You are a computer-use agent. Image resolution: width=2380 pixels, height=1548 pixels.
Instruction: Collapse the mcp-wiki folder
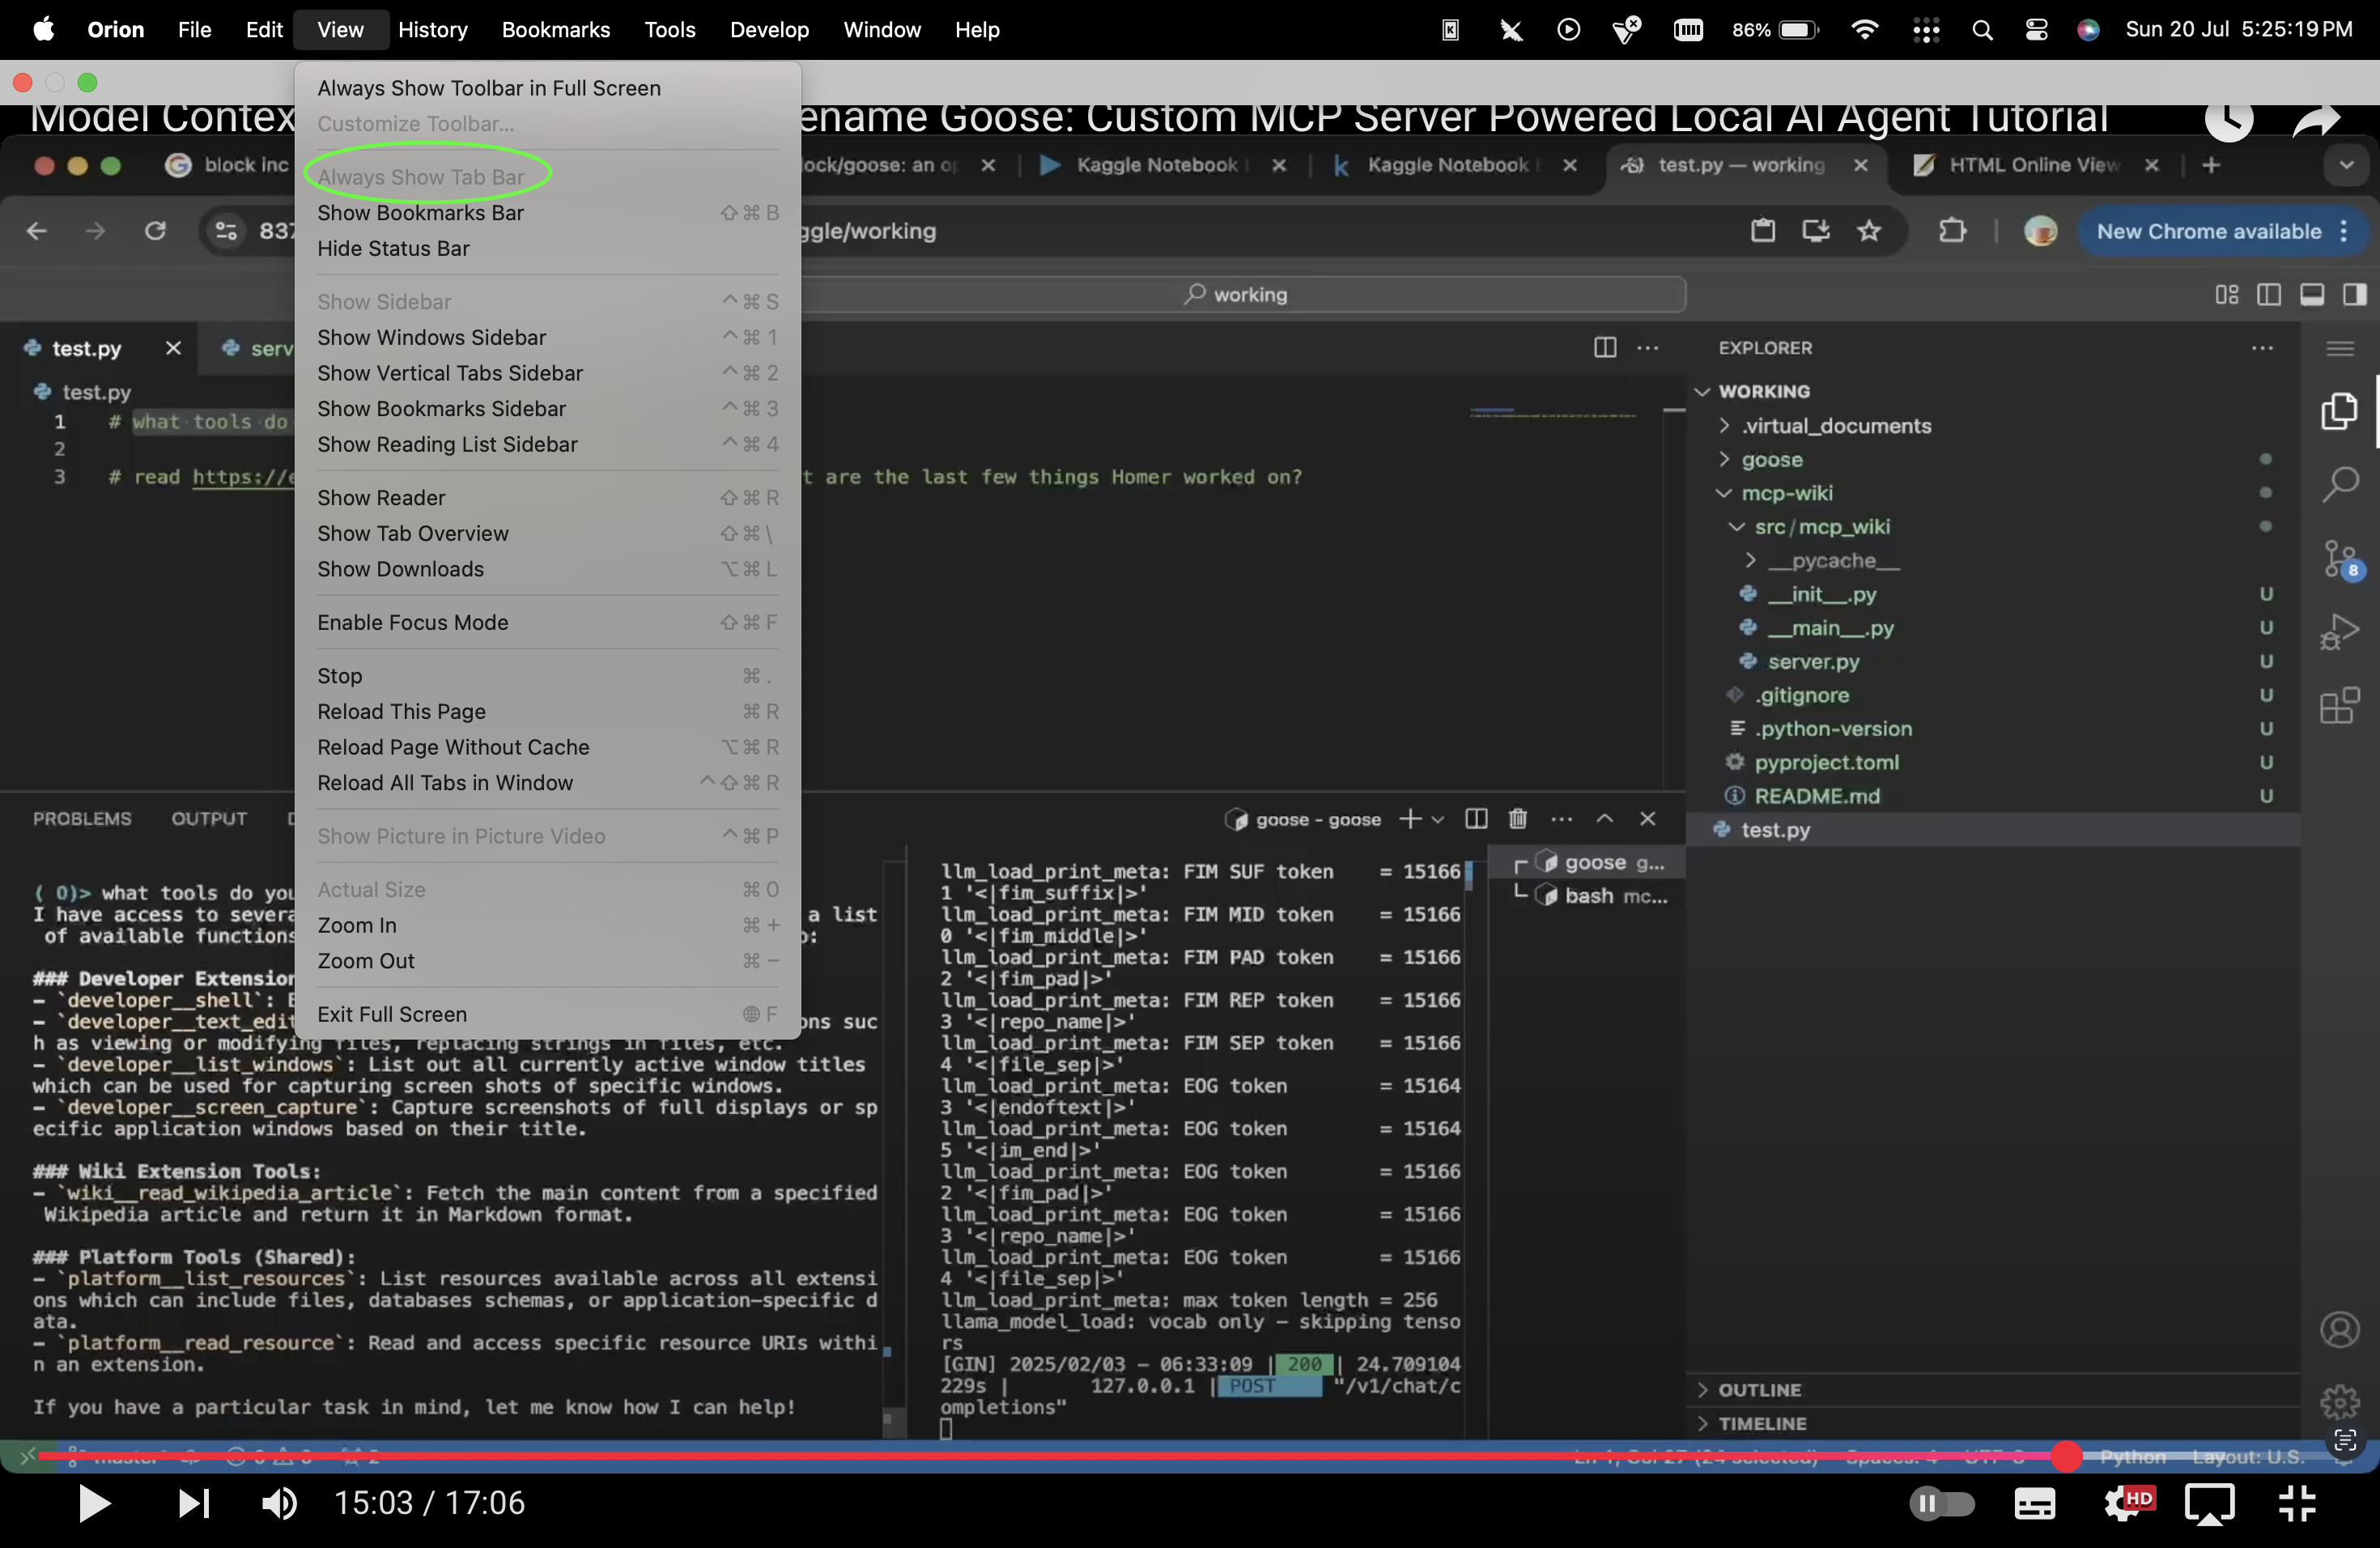[x=1786, y=493]
